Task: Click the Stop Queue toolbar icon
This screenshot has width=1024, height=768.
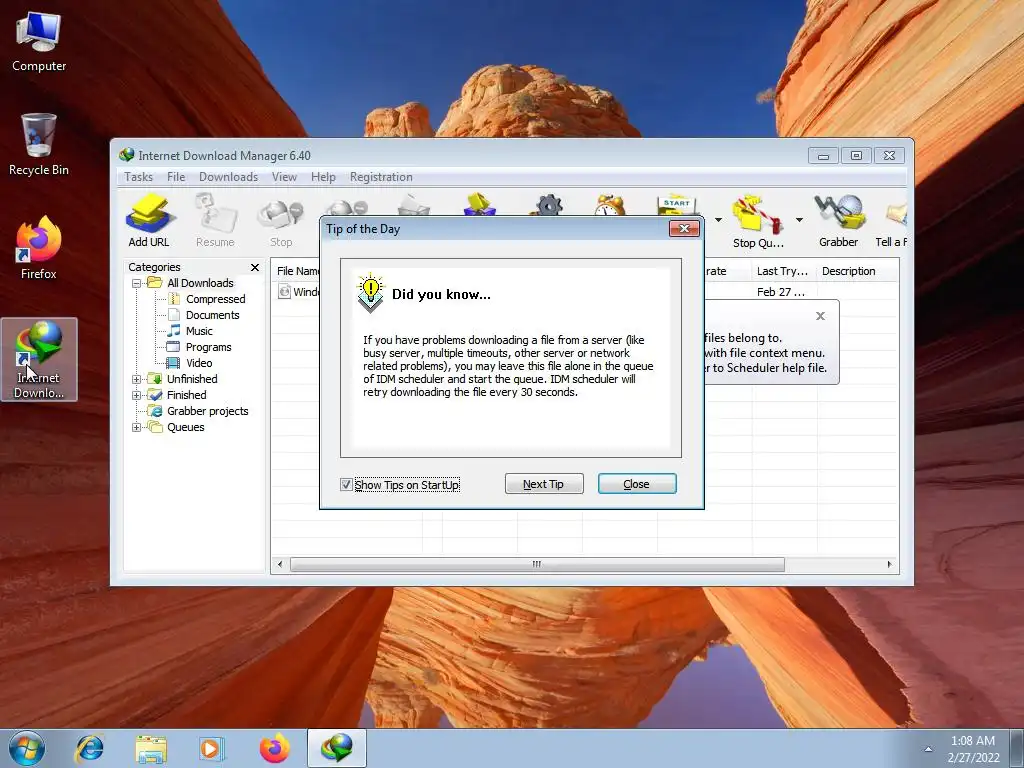Action: (757, 221)
